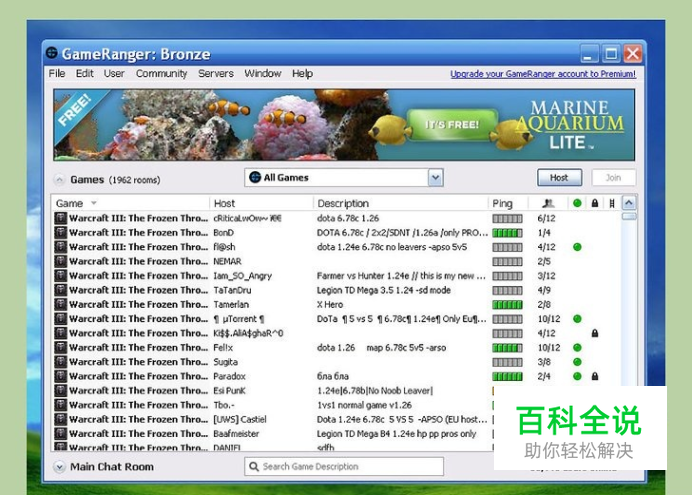
Task: Open the Community menu
Action: [162, 73]
